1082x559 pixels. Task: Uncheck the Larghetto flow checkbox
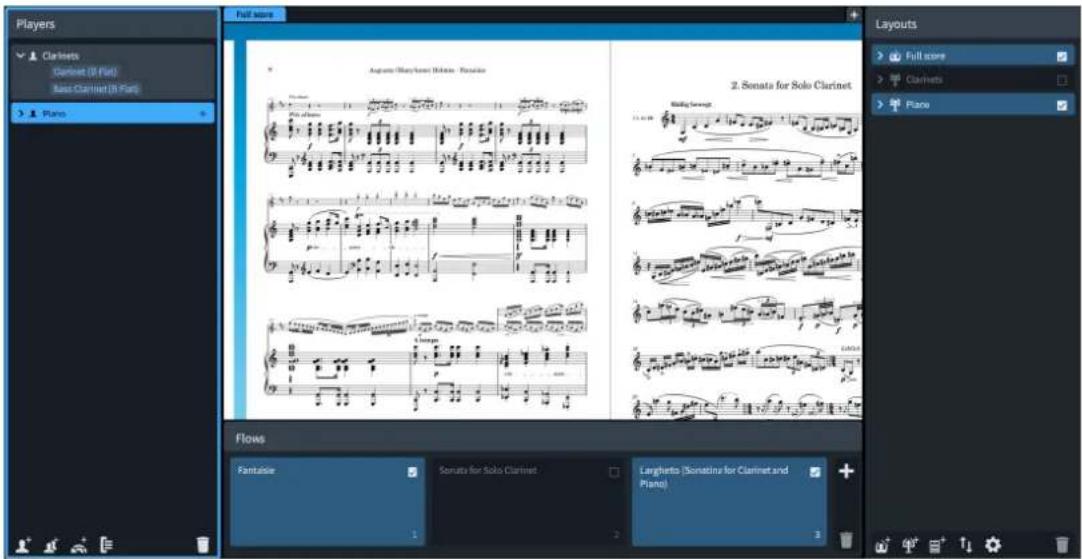[x=814, y=472]
